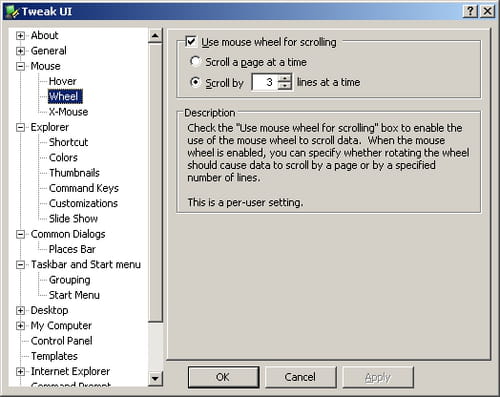
Task: Collapse the Mouse tree node
Action: 20,66
